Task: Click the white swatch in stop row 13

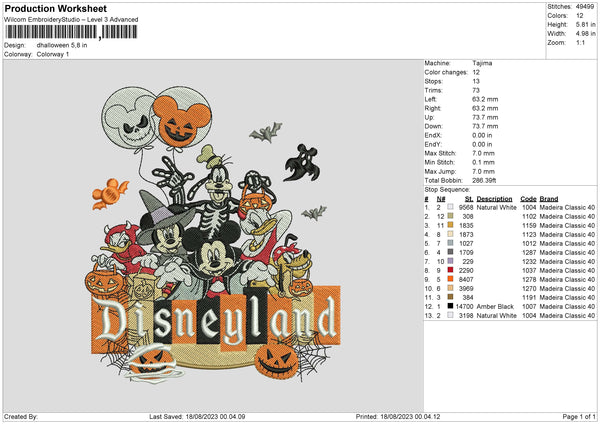Action: pos(450,315)
